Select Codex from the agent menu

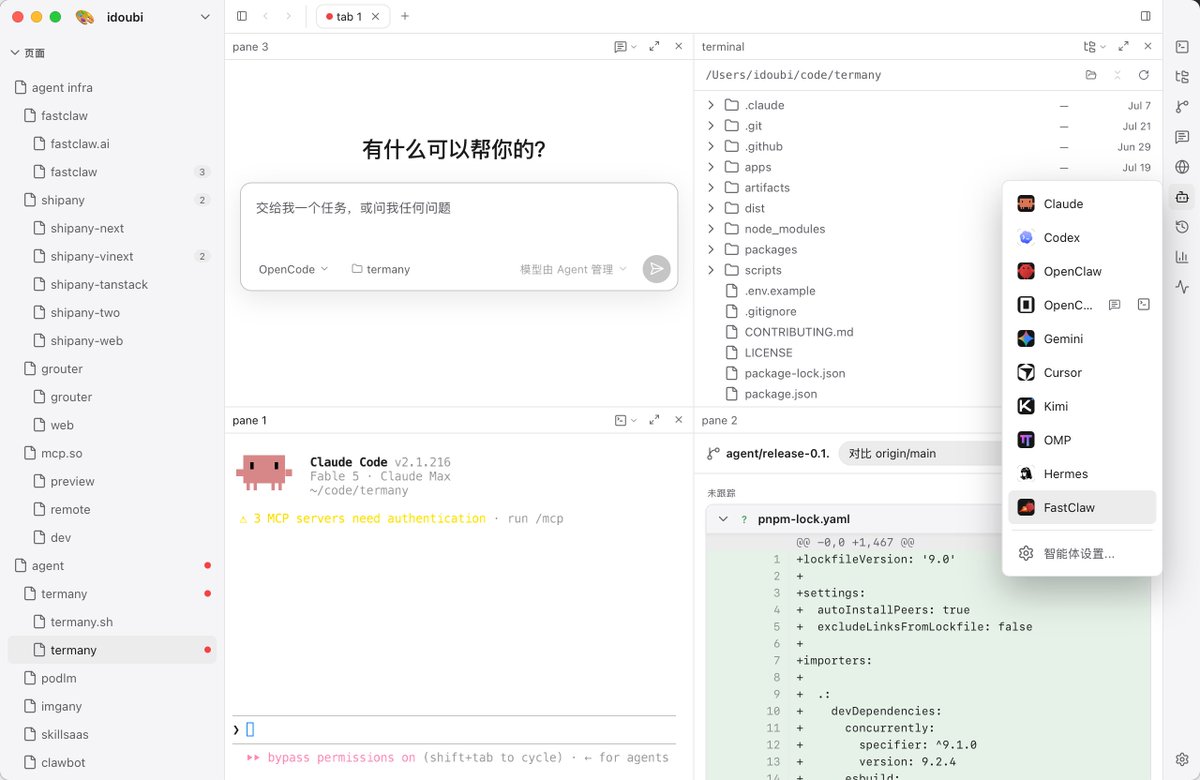coord(1082,238)
